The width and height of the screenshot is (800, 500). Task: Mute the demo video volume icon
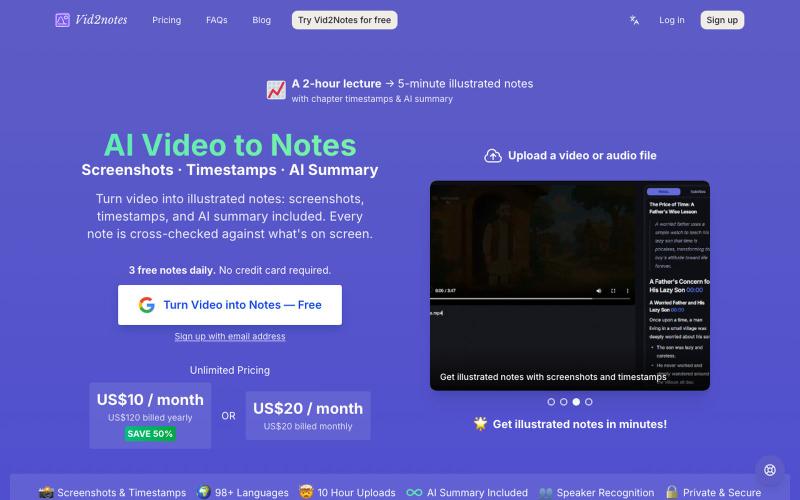(x=598, y=291)
